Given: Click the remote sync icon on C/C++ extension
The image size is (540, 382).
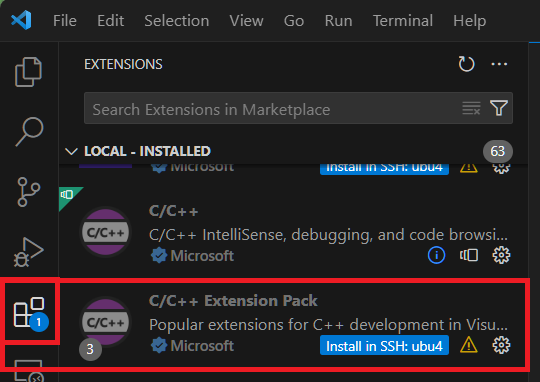Looking at the screenshot, I should [469, 255].
